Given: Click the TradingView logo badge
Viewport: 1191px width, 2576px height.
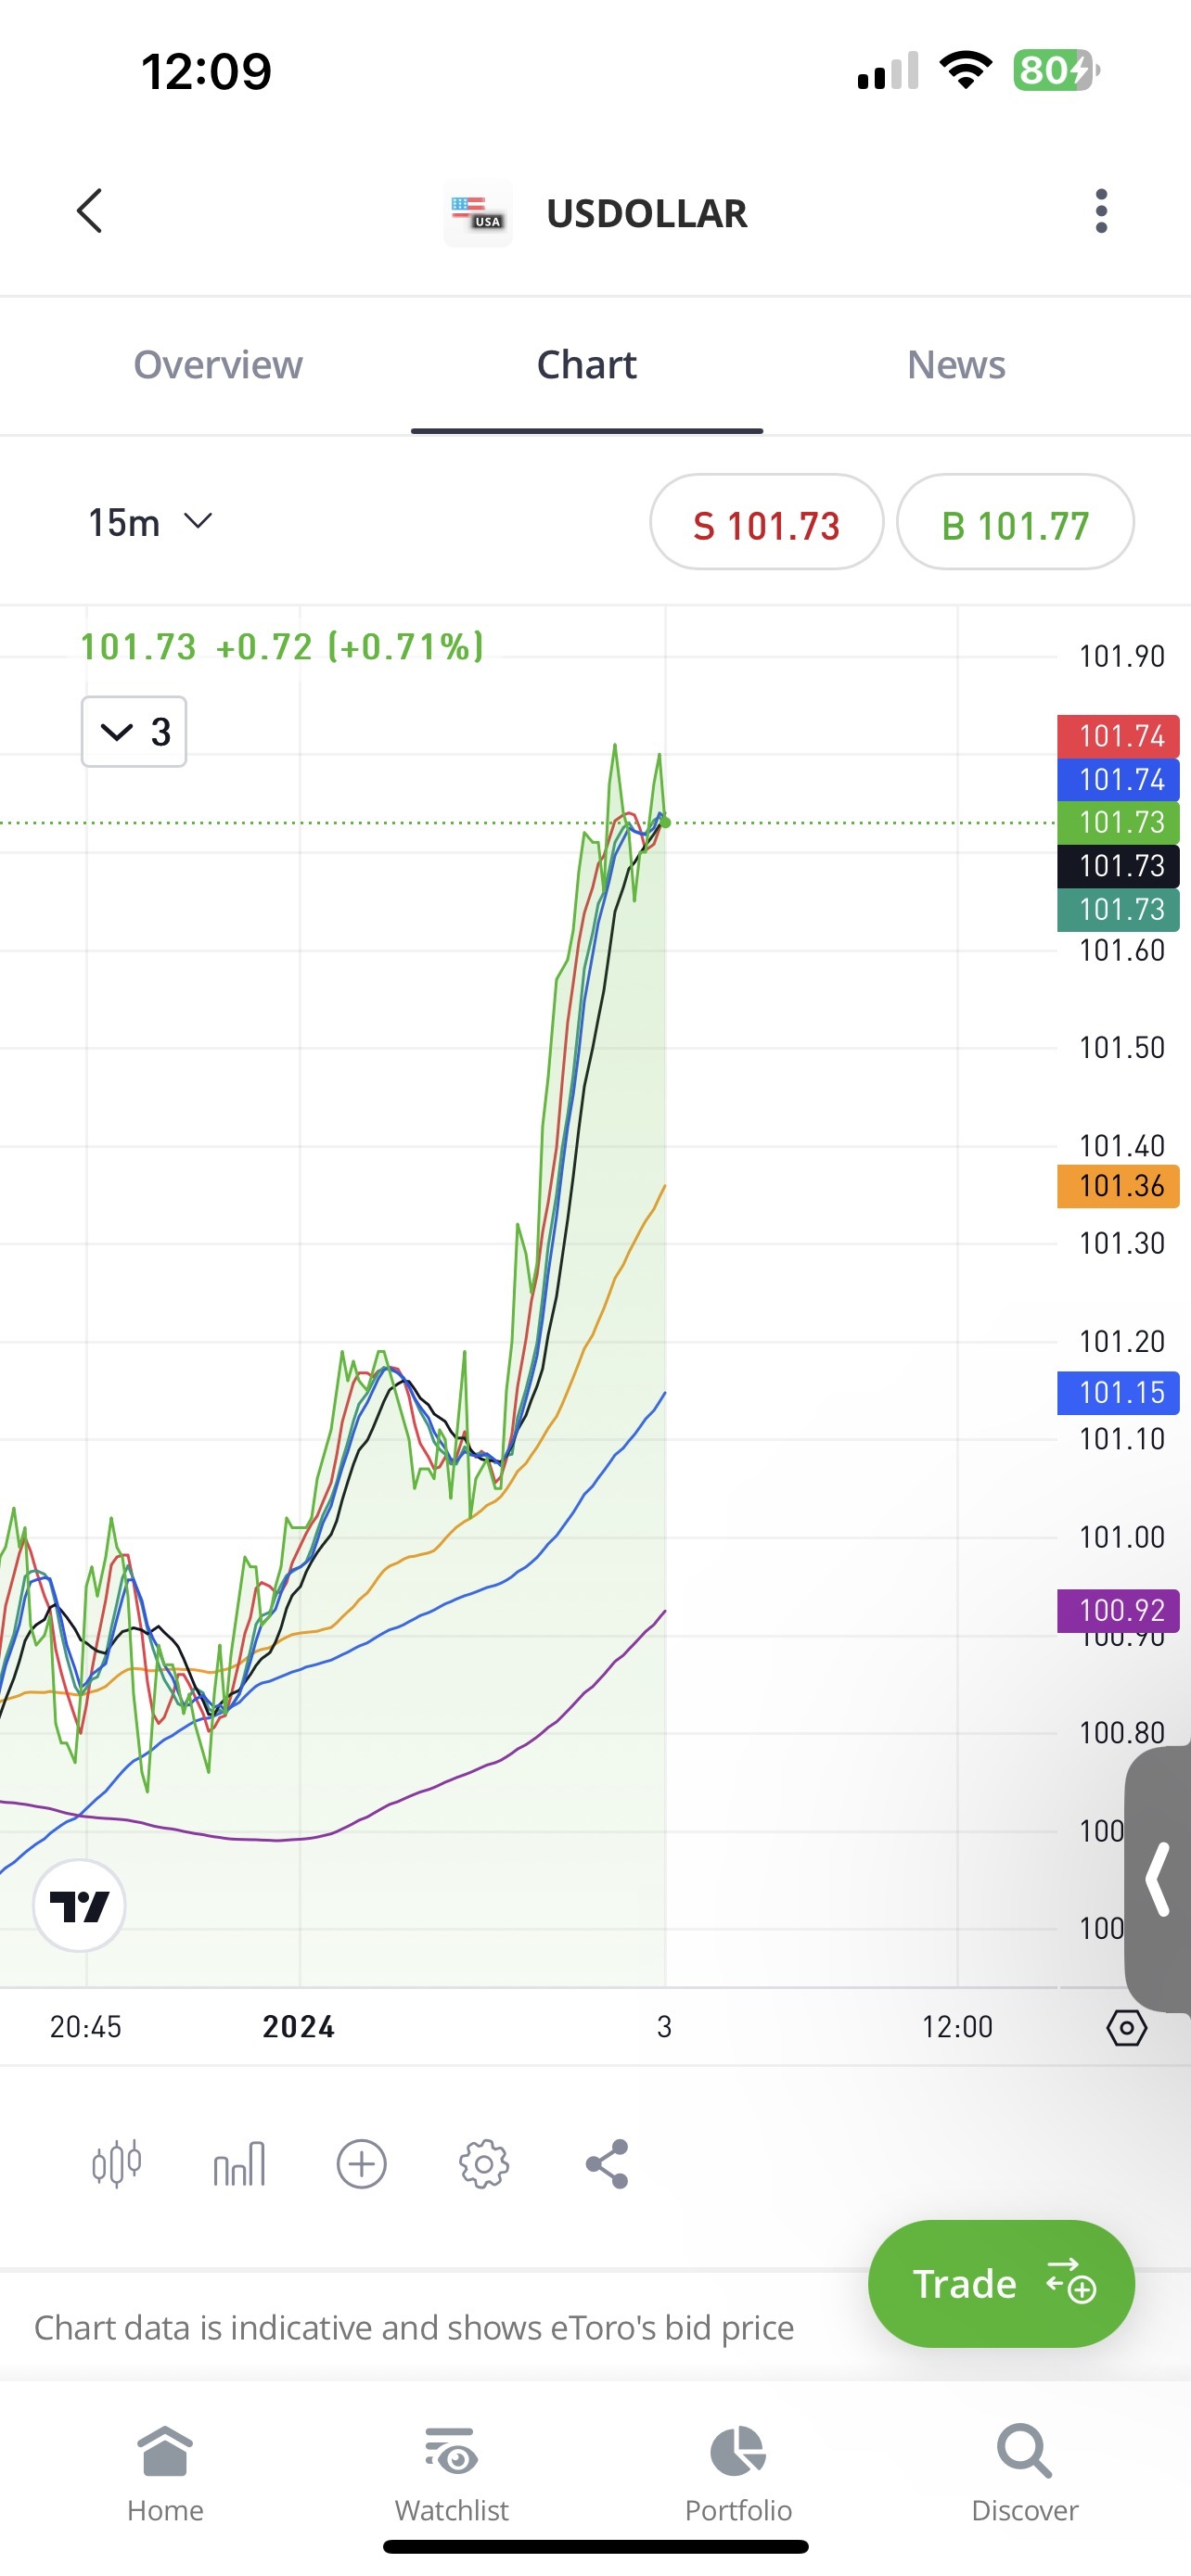Looking at the screenshot, I should (x=79, y=1905).
